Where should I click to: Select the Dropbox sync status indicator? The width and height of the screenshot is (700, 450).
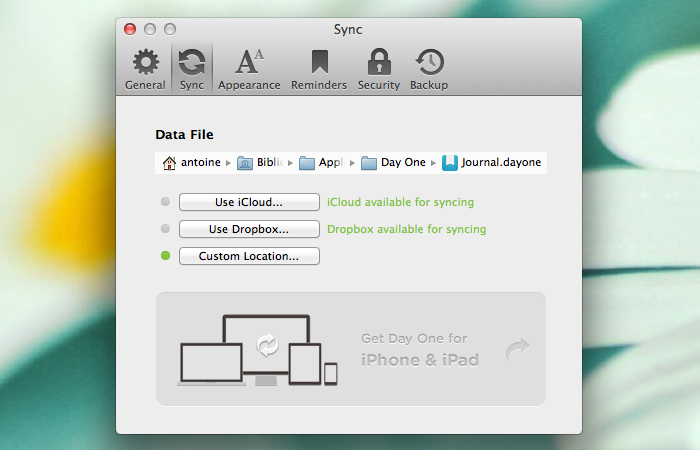pyautogui.click(x=165, y=229)
